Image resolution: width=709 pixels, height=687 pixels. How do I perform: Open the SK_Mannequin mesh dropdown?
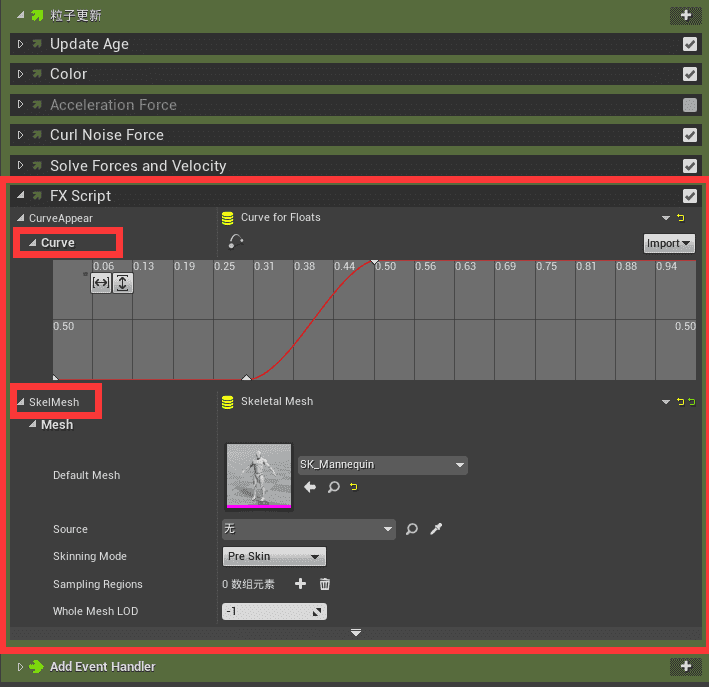383,465
